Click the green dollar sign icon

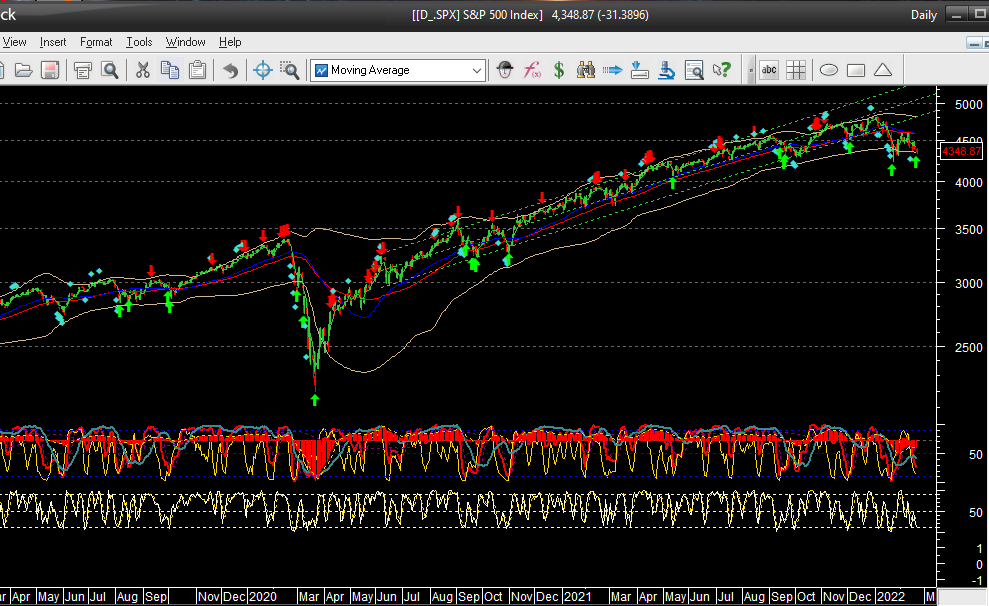[559, 70]
